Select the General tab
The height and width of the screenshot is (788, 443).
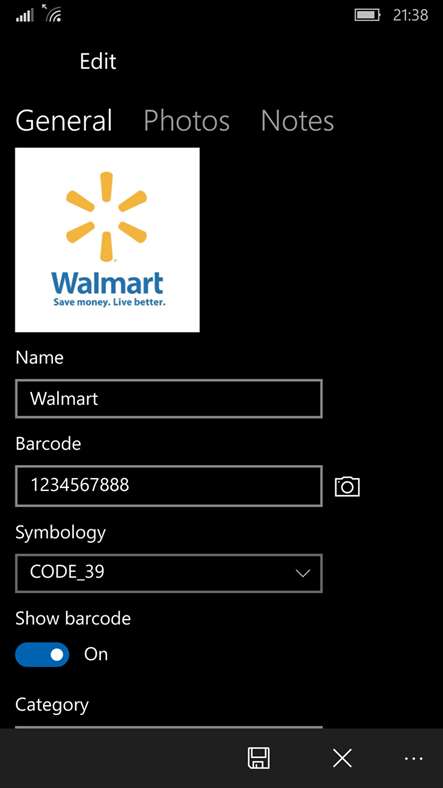pos(64,121)
